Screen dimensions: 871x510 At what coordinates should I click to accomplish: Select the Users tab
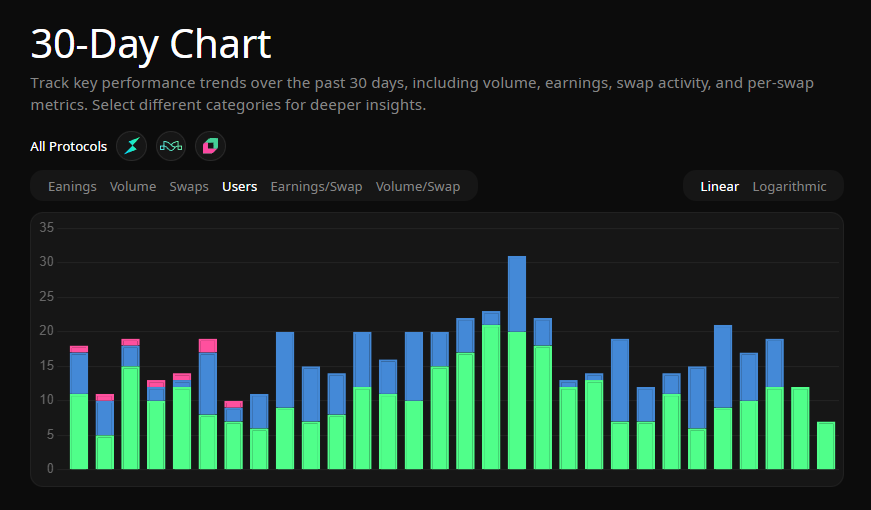pos(239,187)
